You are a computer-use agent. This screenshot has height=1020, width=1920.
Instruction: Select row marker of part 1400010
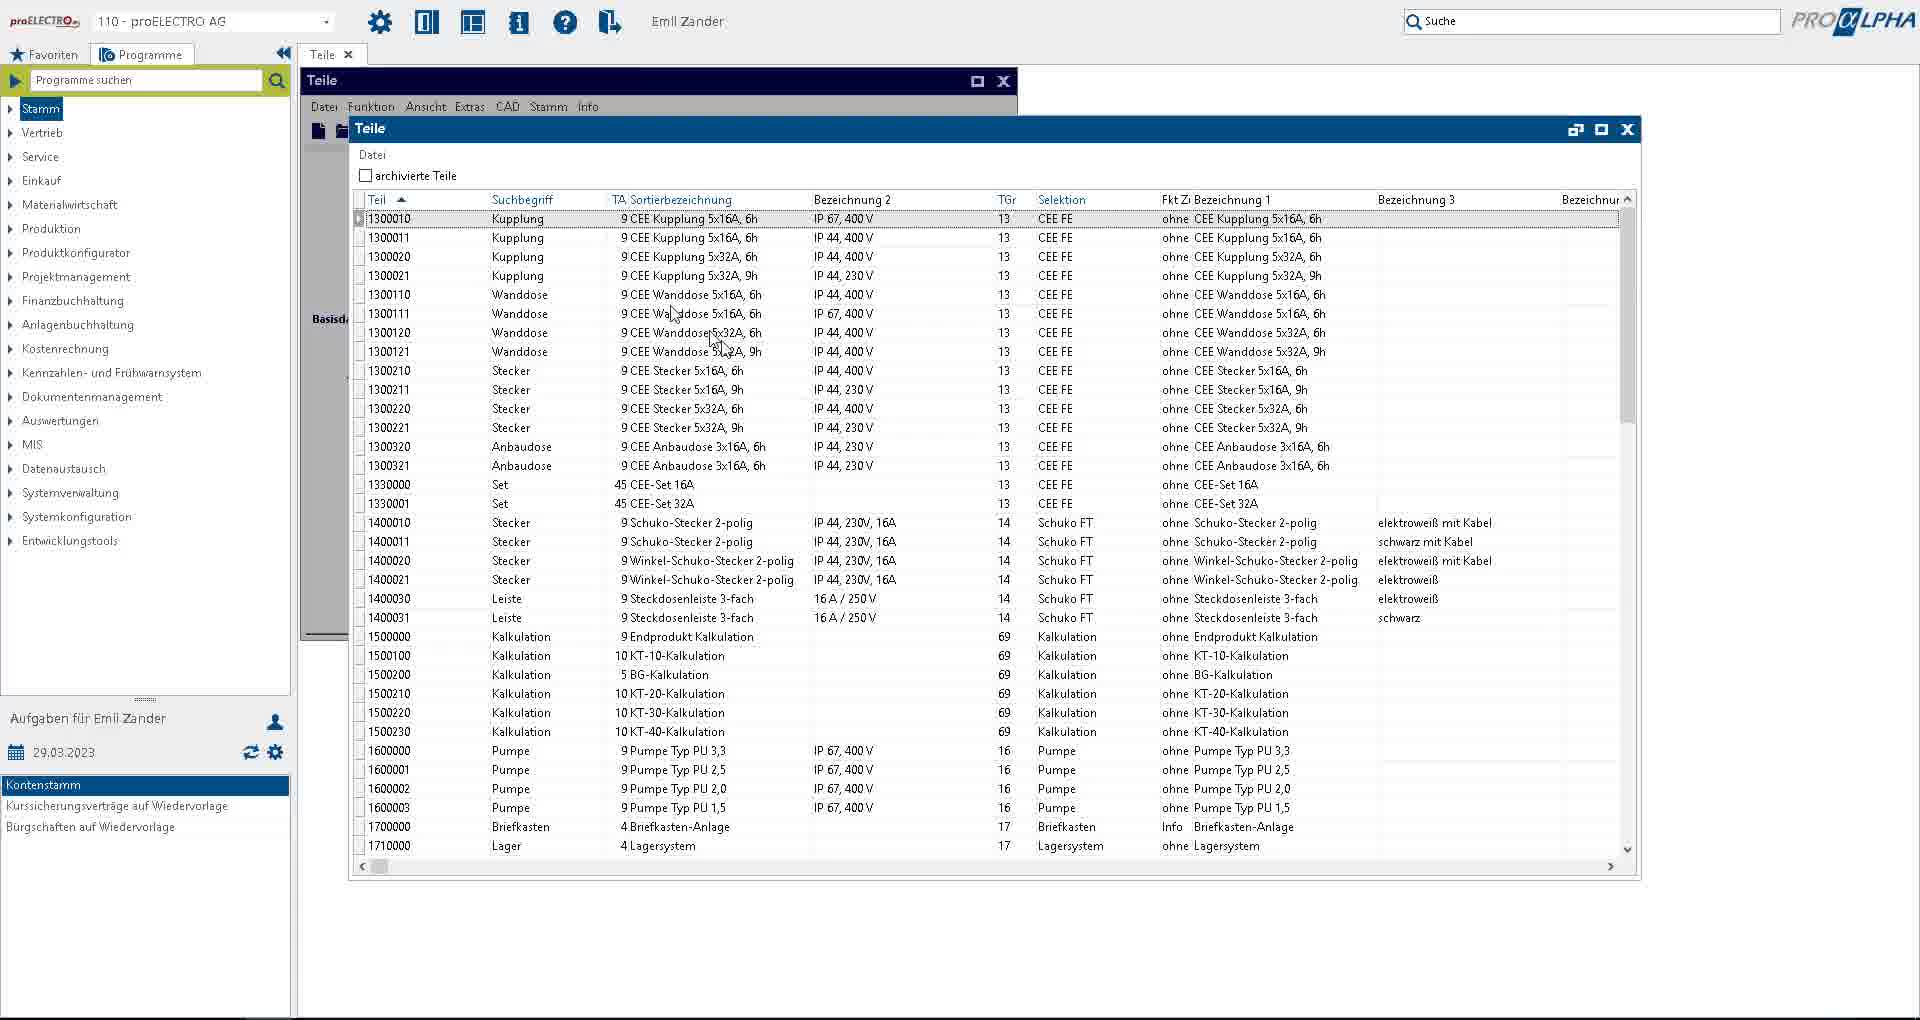[359, 523]
